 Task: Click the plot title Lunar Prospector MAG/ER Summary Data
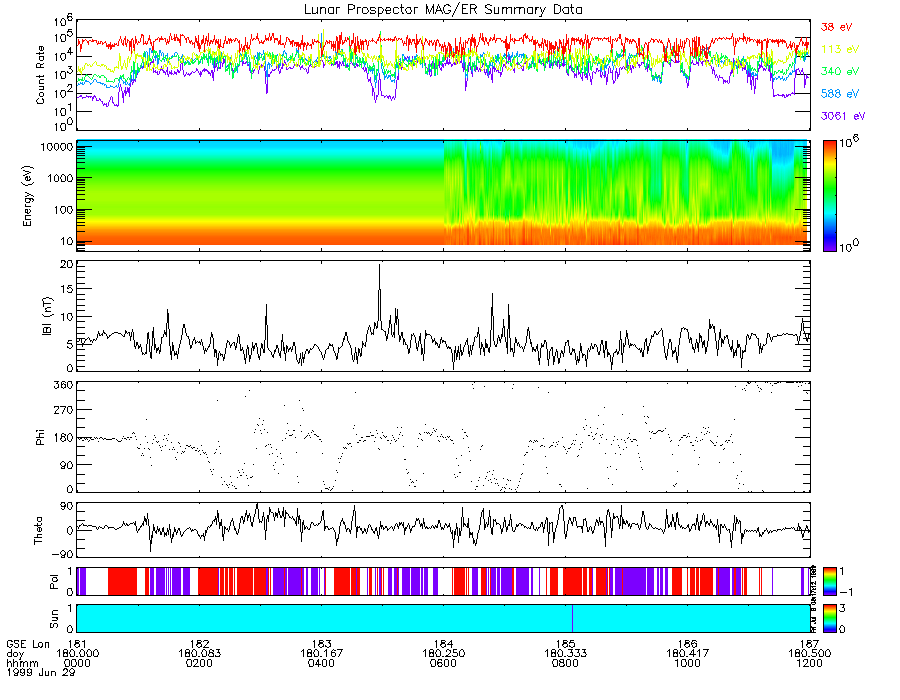coord(444,9)
